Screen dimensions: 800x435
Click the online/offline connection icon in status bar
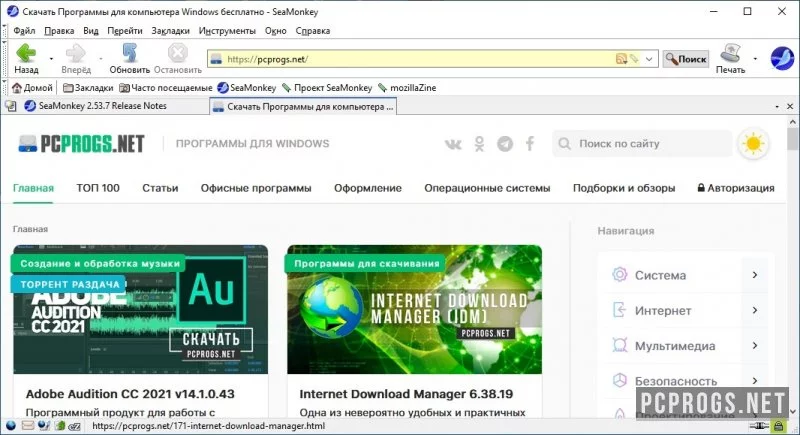[x=759, y=426]
